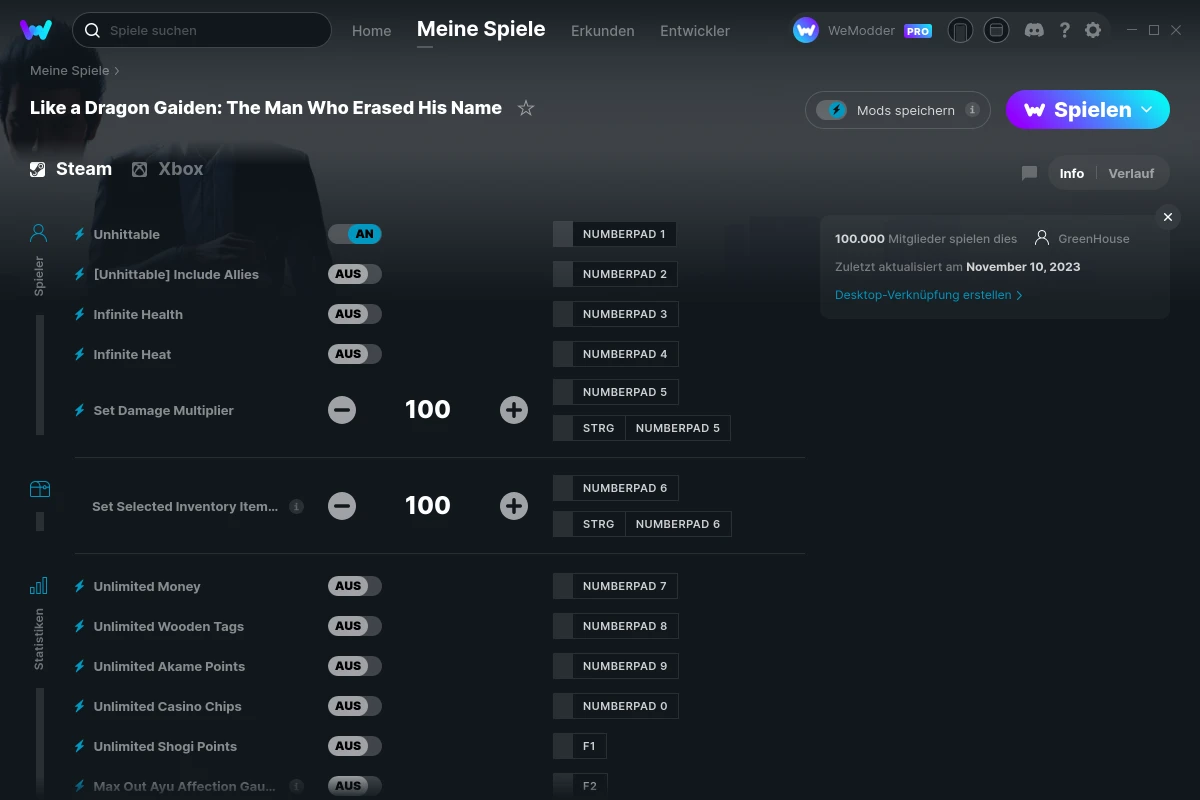Click info icon next to Mods speichern
Viewport: 1200px width, 800px height.
point(972,110)
